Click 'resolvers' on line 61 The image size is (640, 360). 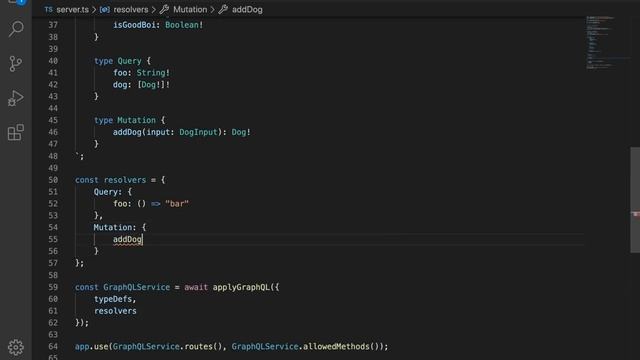pyautogui.click(x=115, y=311)
